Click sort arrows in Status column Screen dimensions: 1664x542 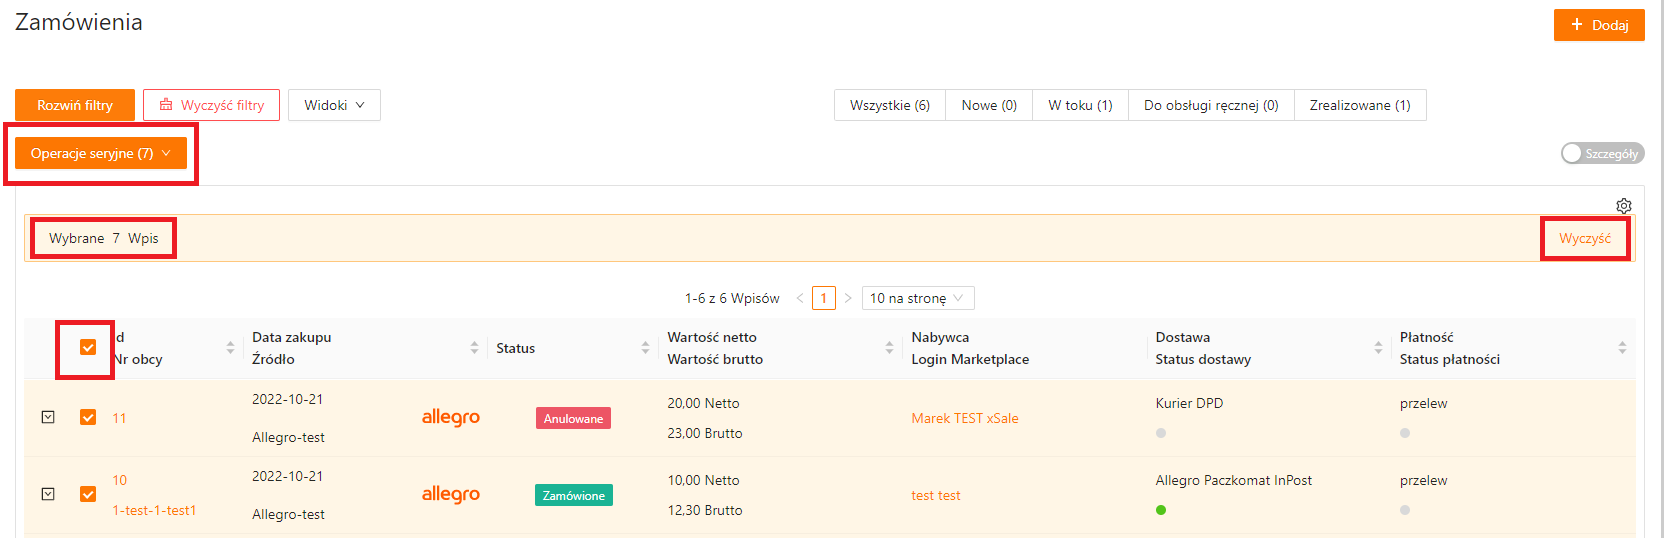[645, 348]
